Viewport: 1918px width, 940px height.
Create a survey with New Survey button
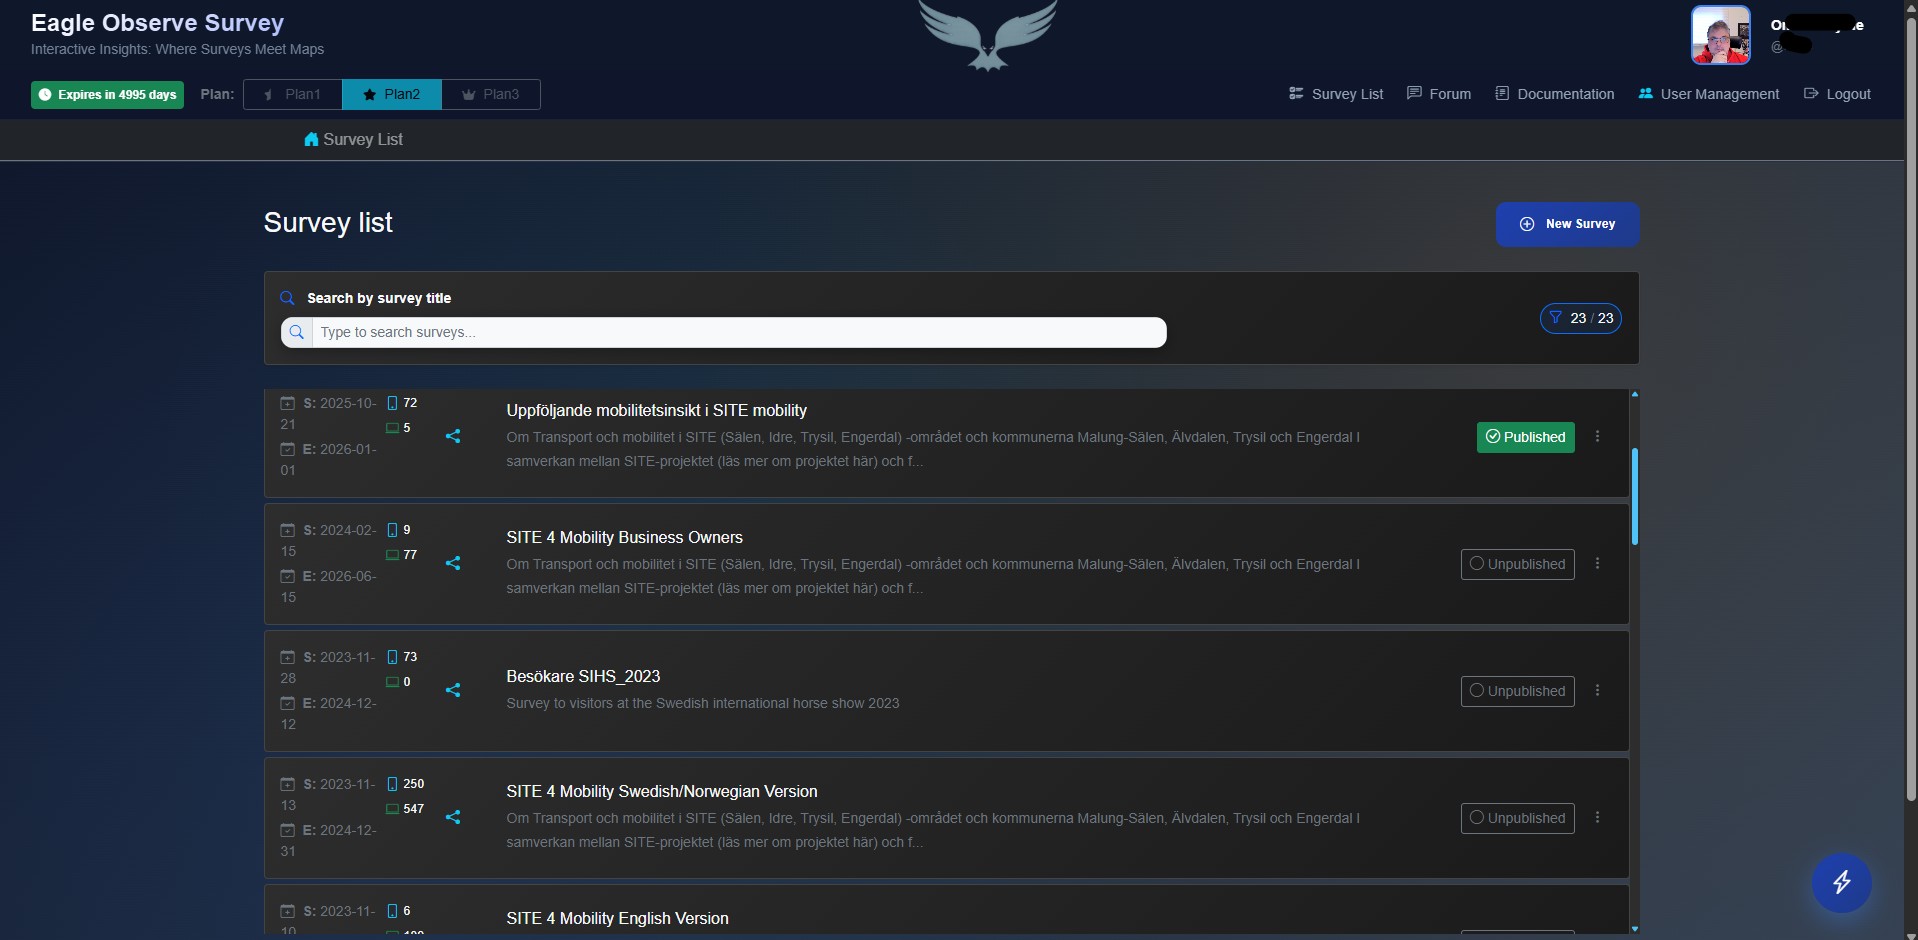1567,224
